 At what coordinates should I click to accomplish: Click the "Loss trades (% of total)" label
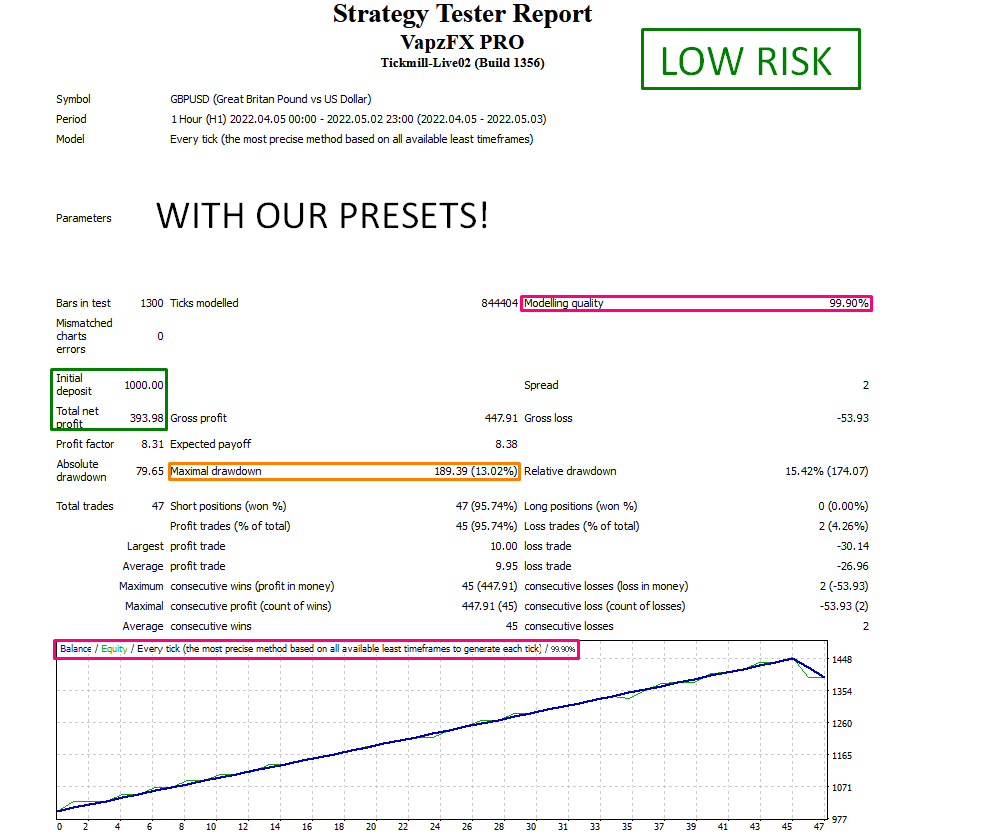[x=582, y=526]
